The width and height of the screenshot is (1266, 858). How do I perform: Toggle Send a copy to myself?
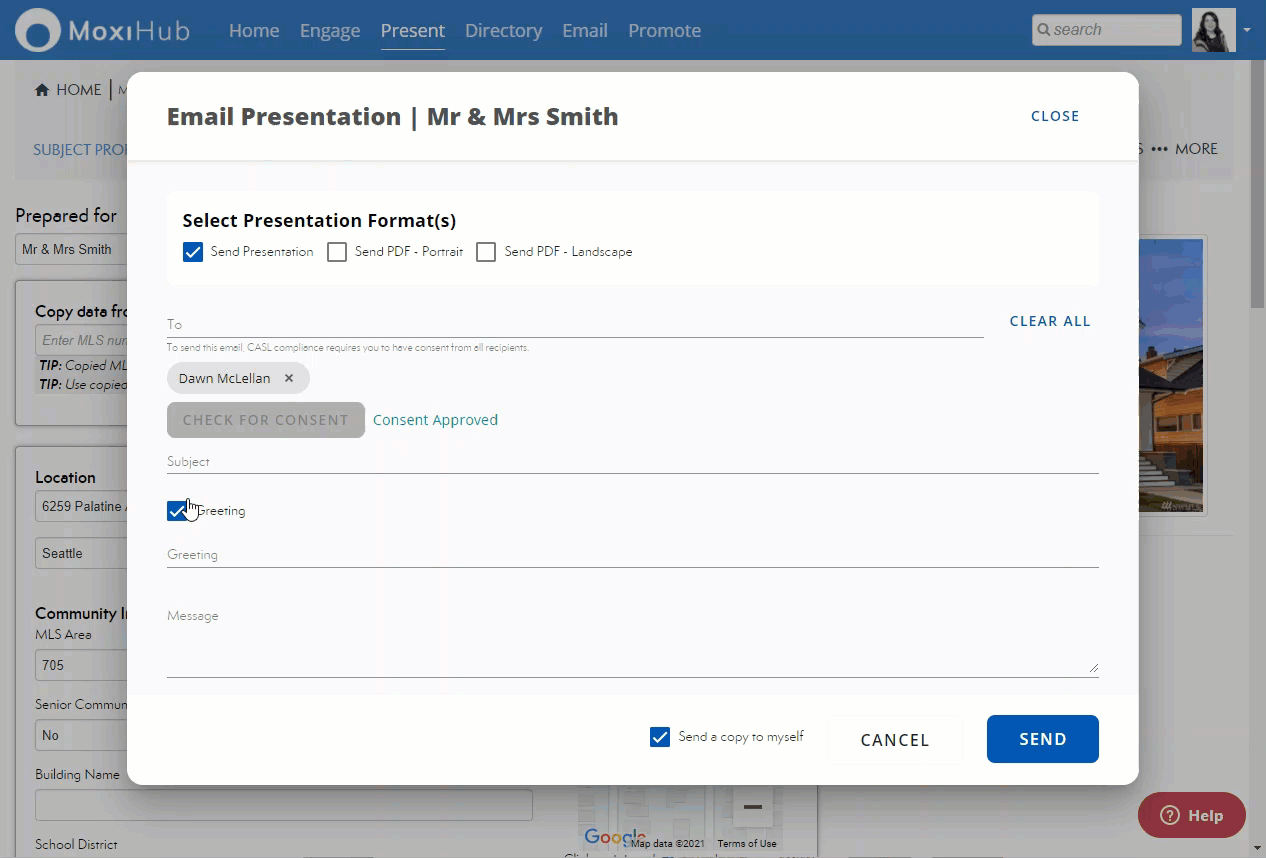(660, 737)
